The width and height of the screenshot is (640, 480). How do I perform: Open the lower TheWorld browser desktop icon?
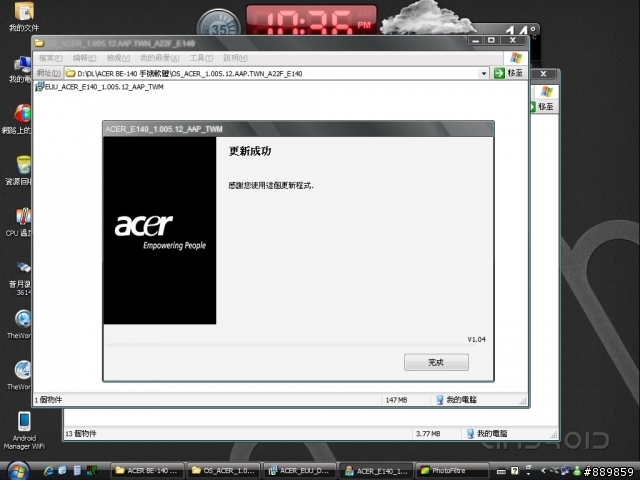[x=20, y=376]
